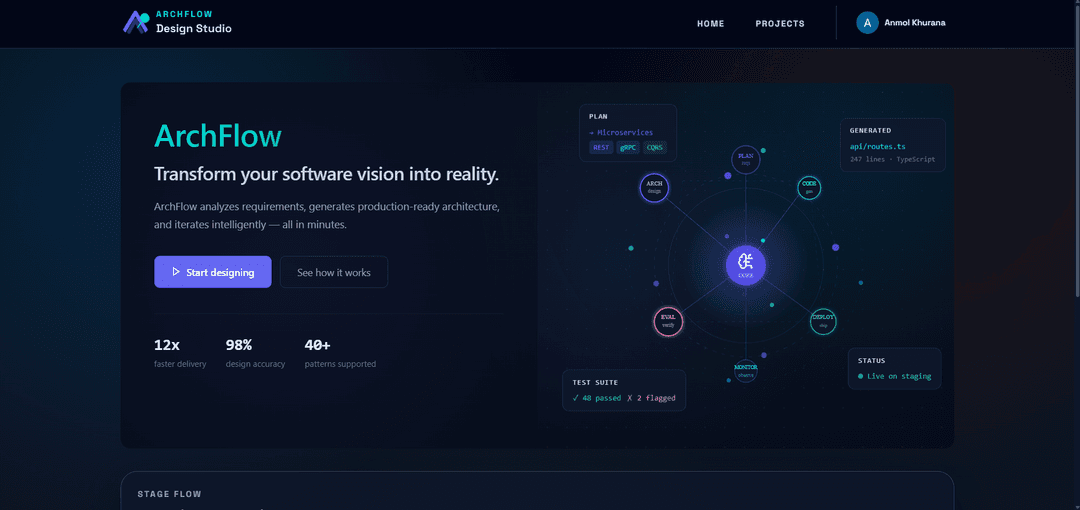Screen dimensions: 1080x510
Task: Click the GENERATED card title
Action: click(x=871, y=130)
